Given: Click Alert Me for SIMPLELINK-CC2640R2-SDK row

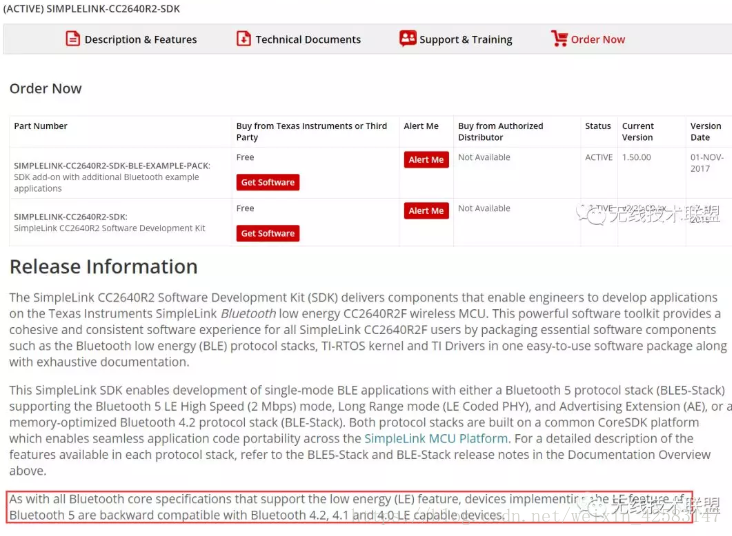Looking at the screenshot, I should pyautogui.click(x=426, y=211).
